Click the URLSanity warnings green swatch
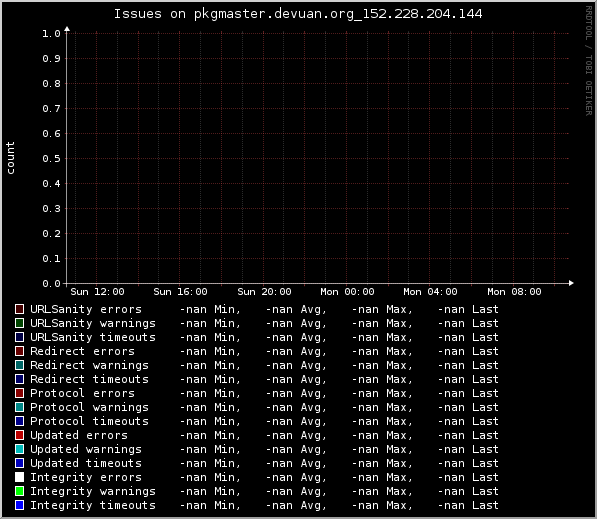 (19, 323)
